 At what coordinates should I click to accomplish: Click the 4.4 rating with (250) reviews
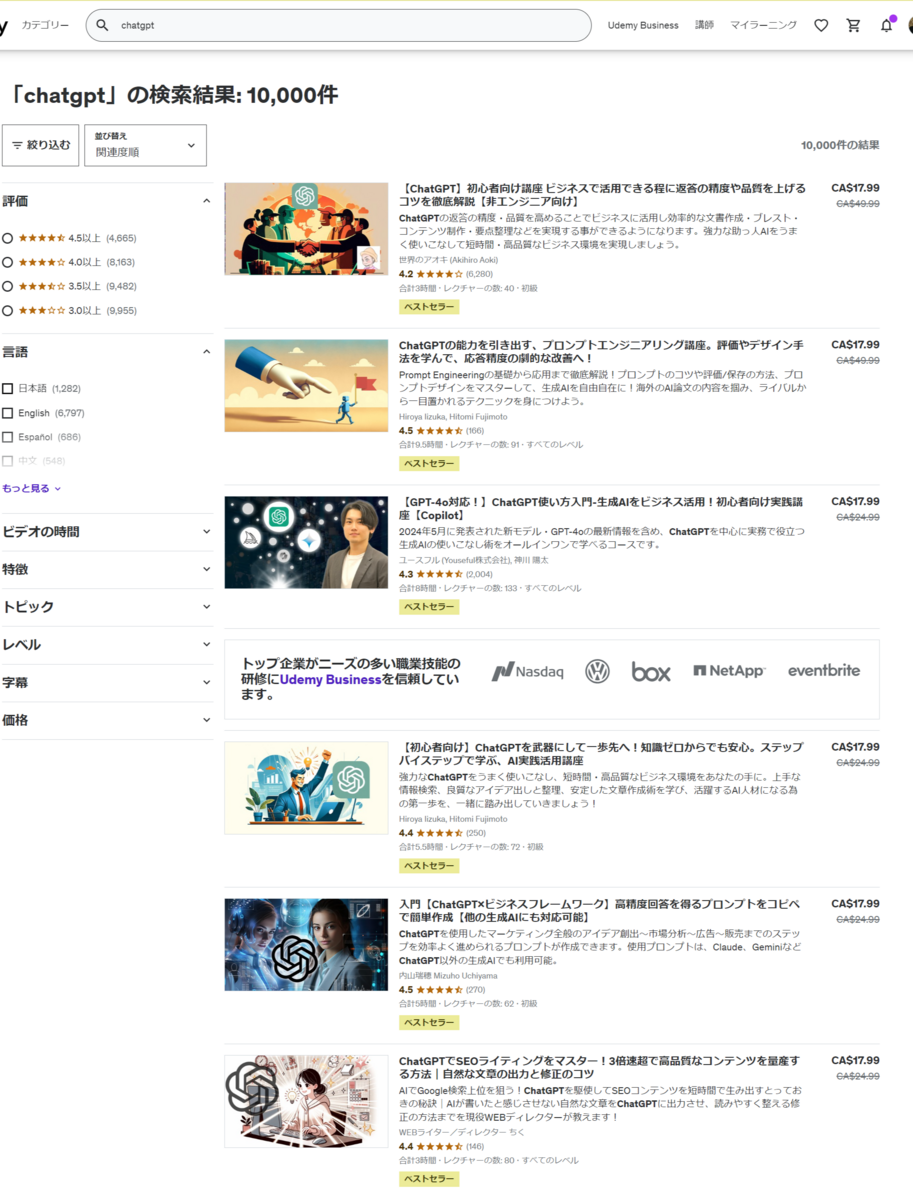(x=442, y=833)
